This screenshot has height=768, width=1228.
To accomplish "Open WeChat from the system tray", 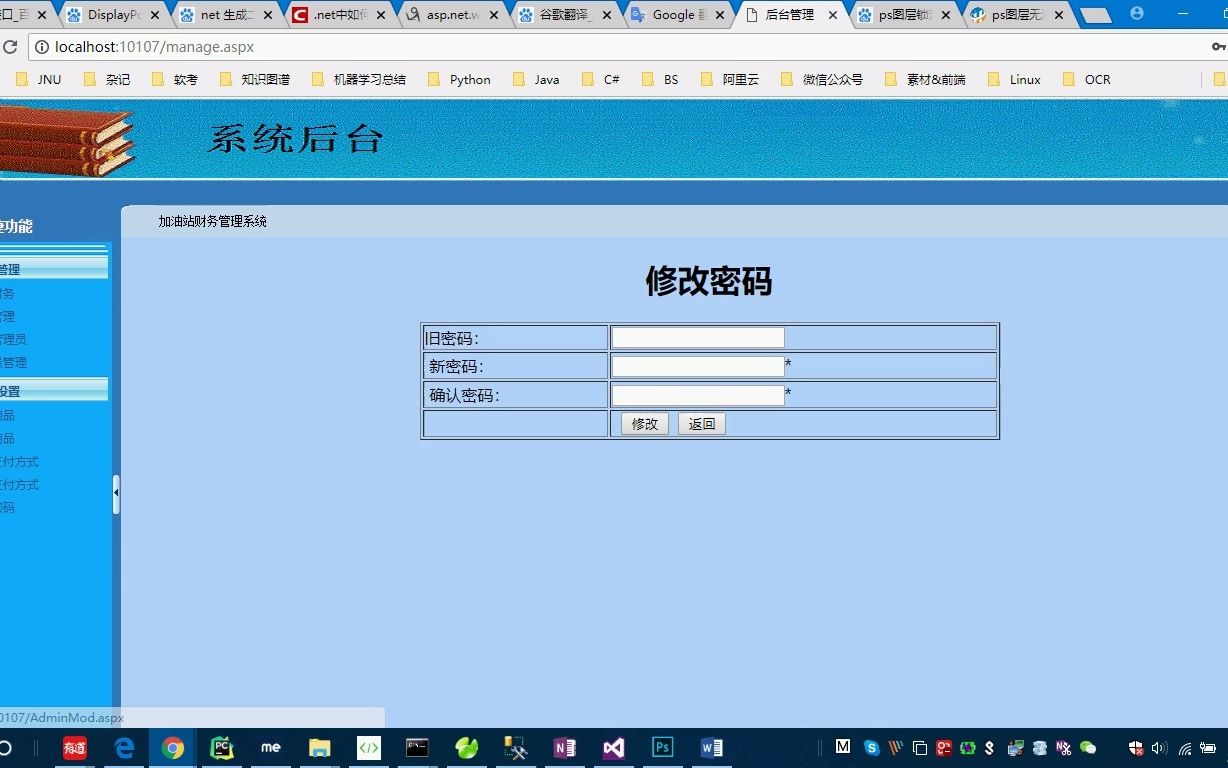I will point(1087,748).
